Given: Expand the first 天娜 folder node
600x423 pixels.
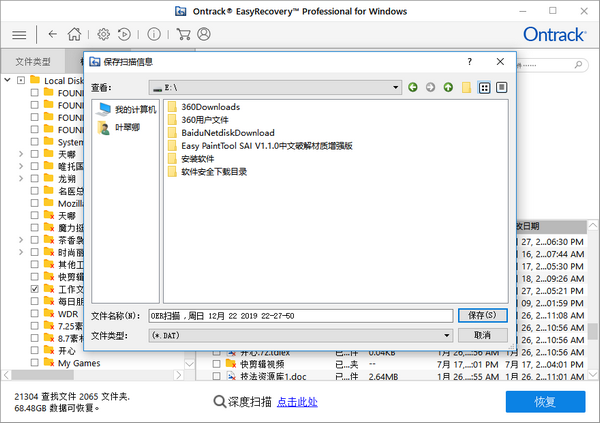Looking at the screenshot, I should coord(21,154).
